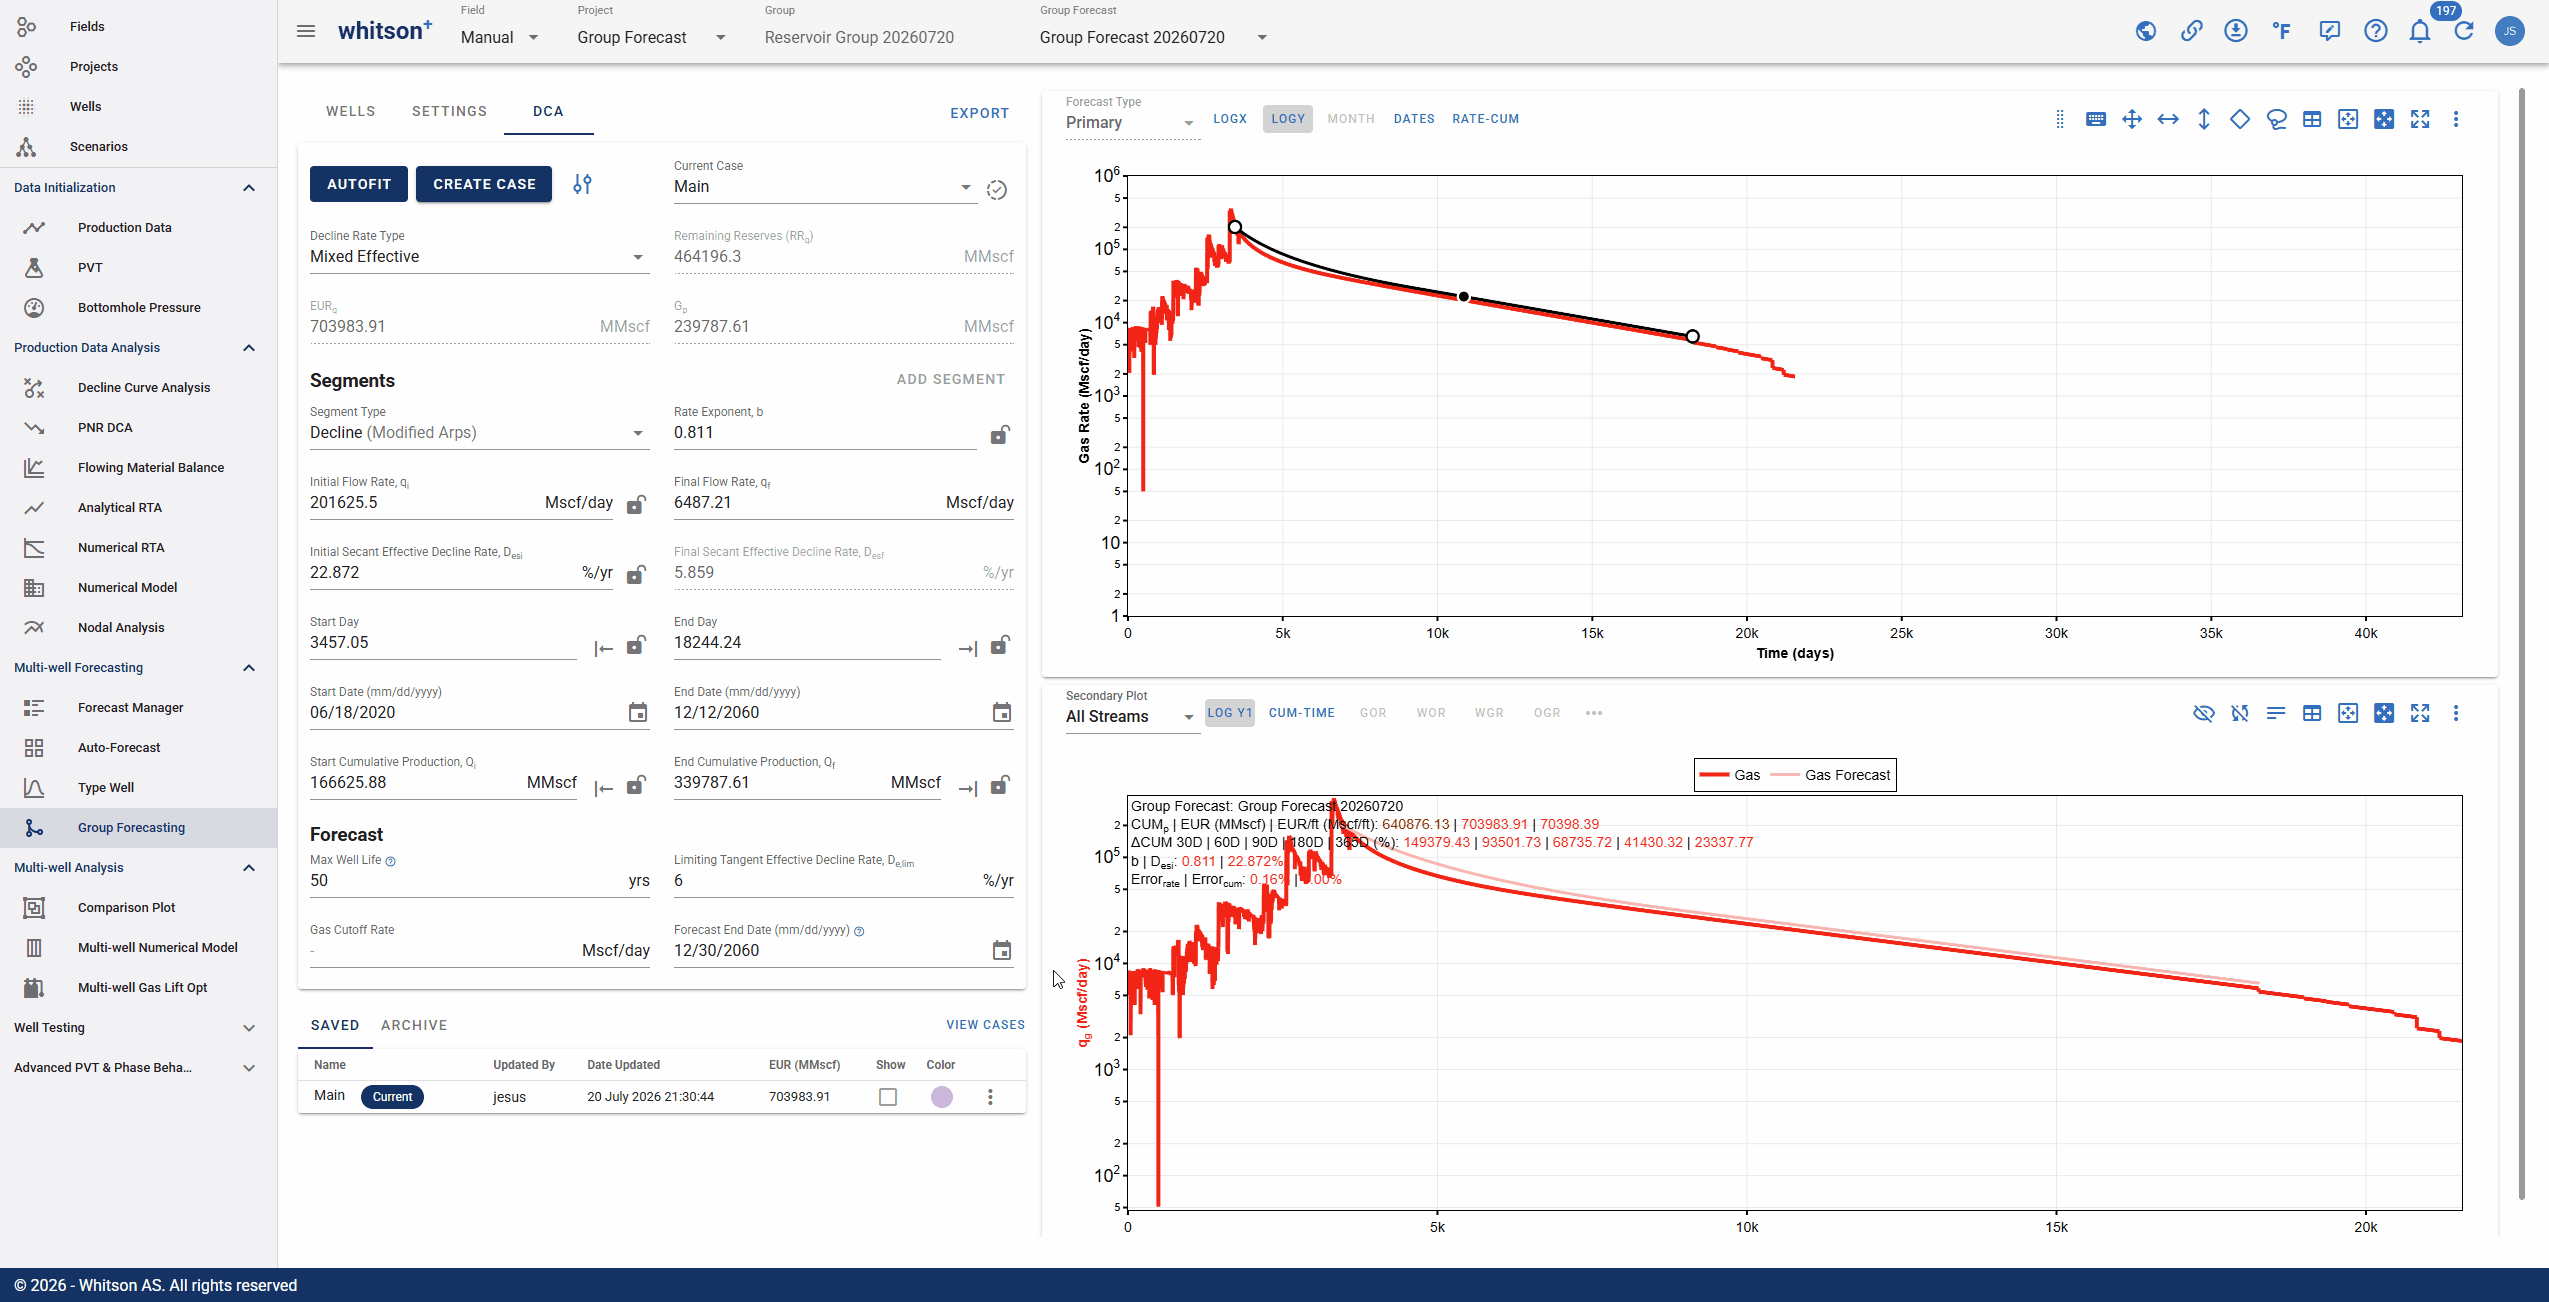Toggle the LOGX axis option
The width and height of the screenshot is (2549, 1302).
(x=1230, y=119)
